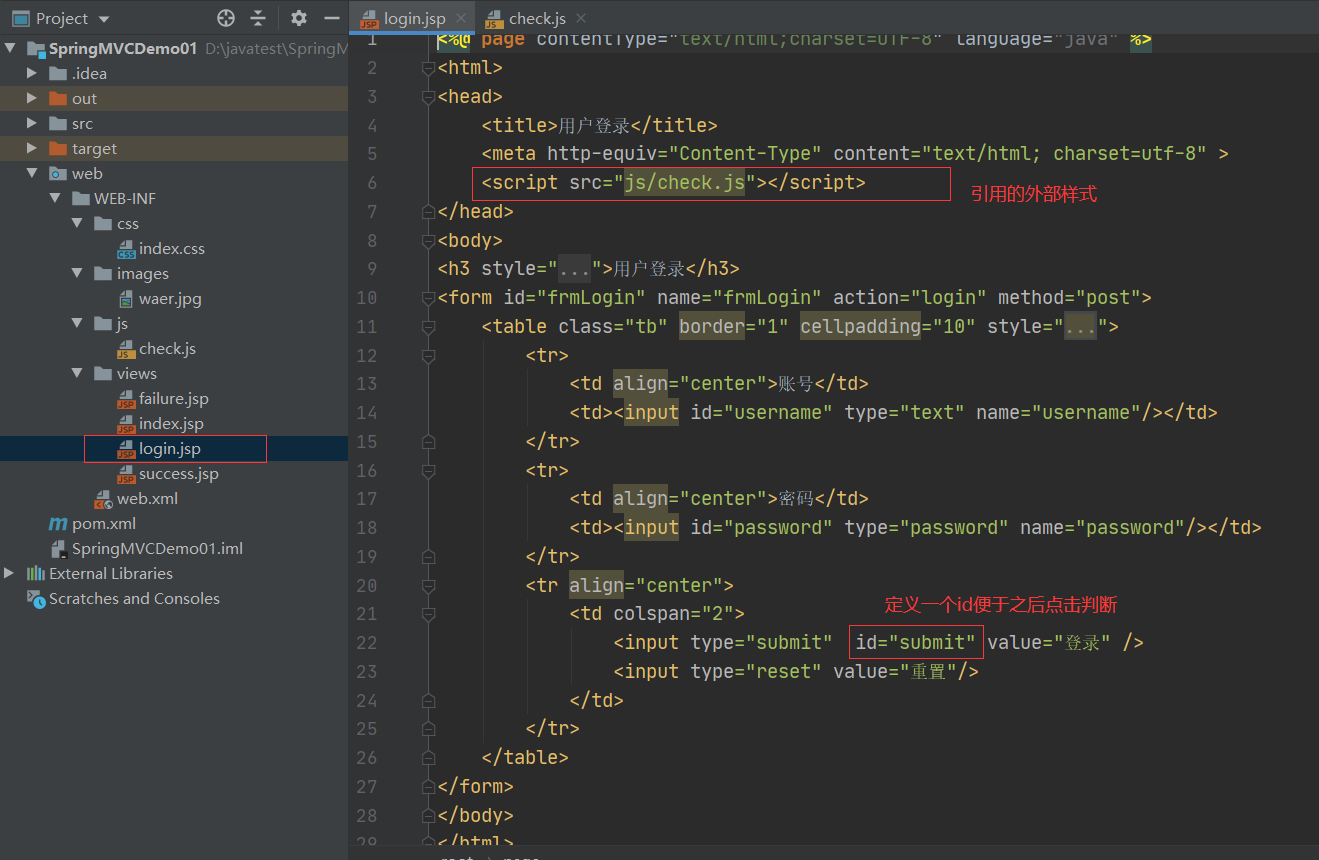Close the check.js editor tab
Screen dimensions: 1319x860
point(582,18)
